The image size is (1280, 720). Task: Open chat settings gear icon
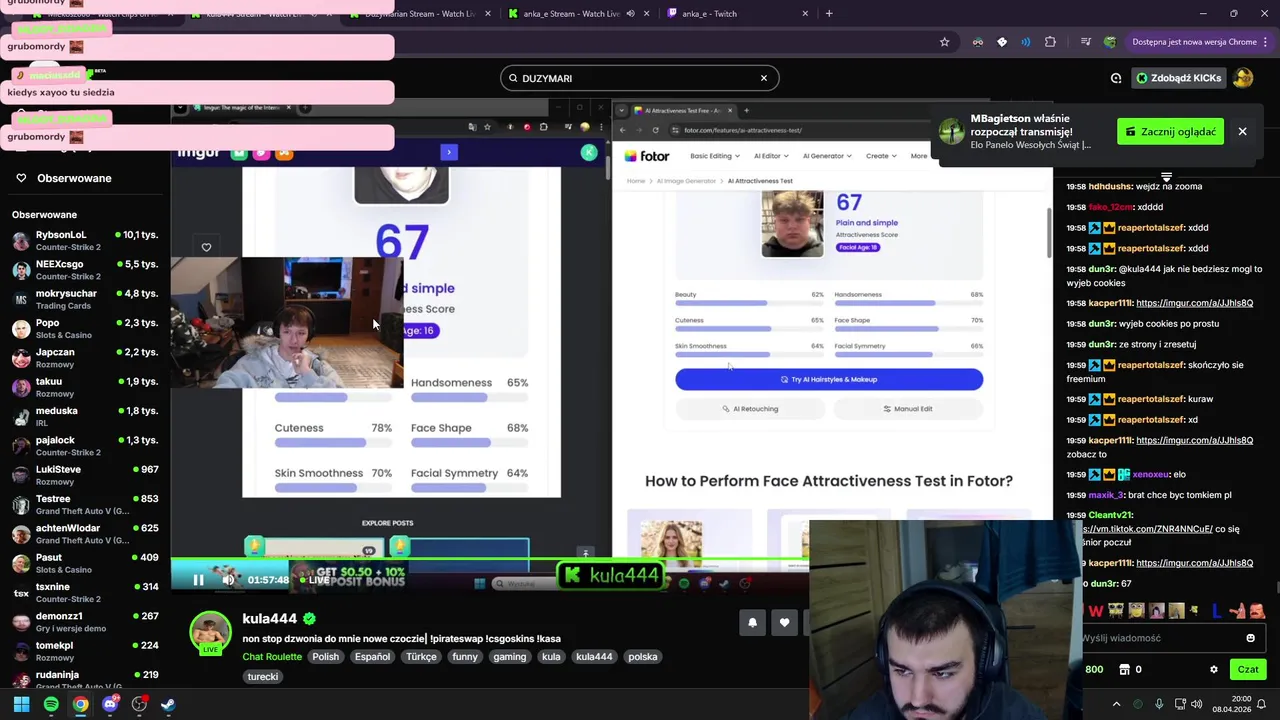coord(1214,670)
